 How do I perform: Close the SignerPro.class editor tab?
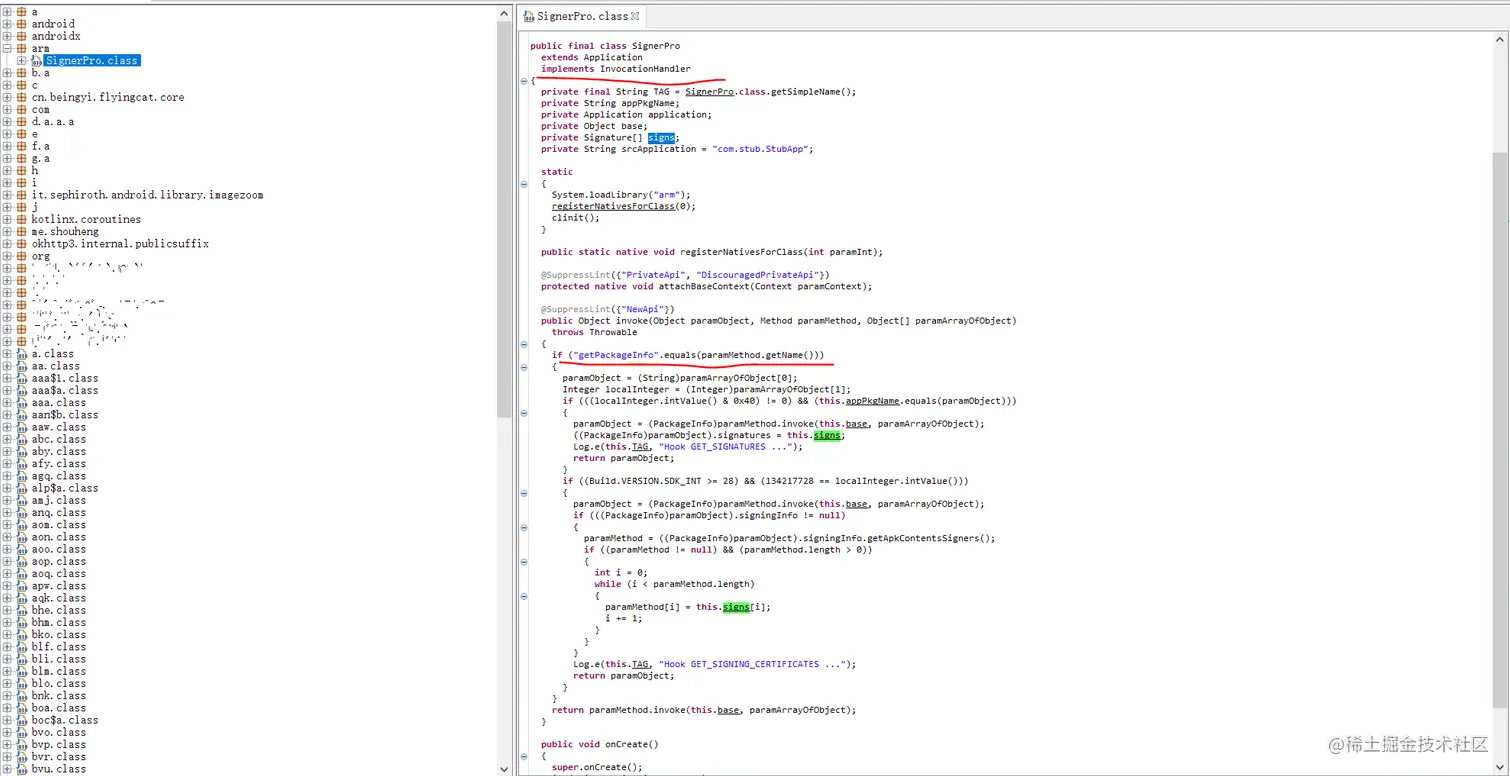(x=636, y=16)
